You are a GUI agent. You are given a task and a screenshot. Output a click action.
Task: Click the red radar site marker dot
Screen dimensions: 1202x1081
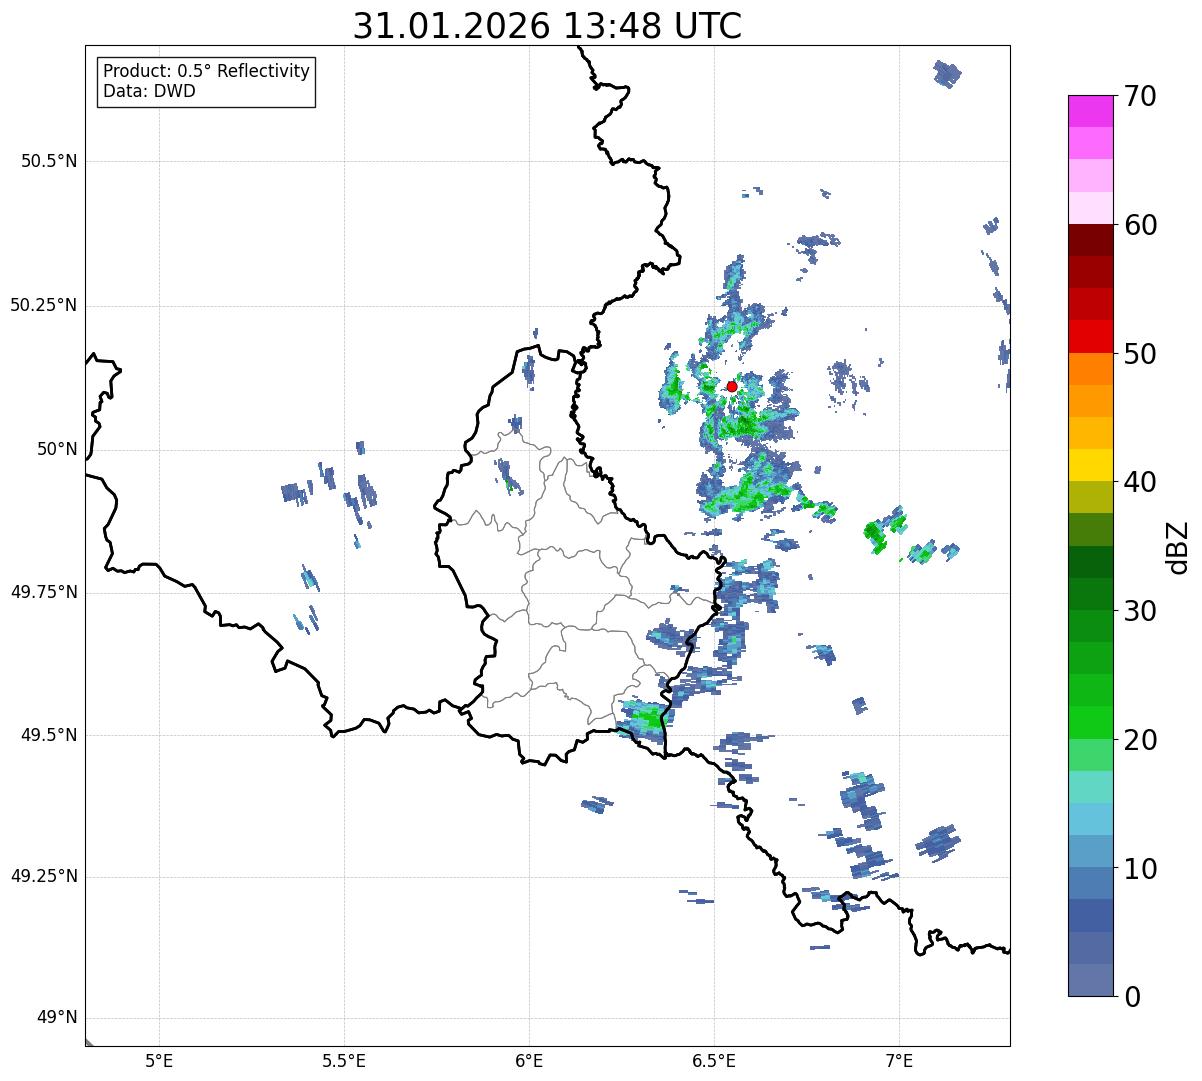tap(731, 386)
